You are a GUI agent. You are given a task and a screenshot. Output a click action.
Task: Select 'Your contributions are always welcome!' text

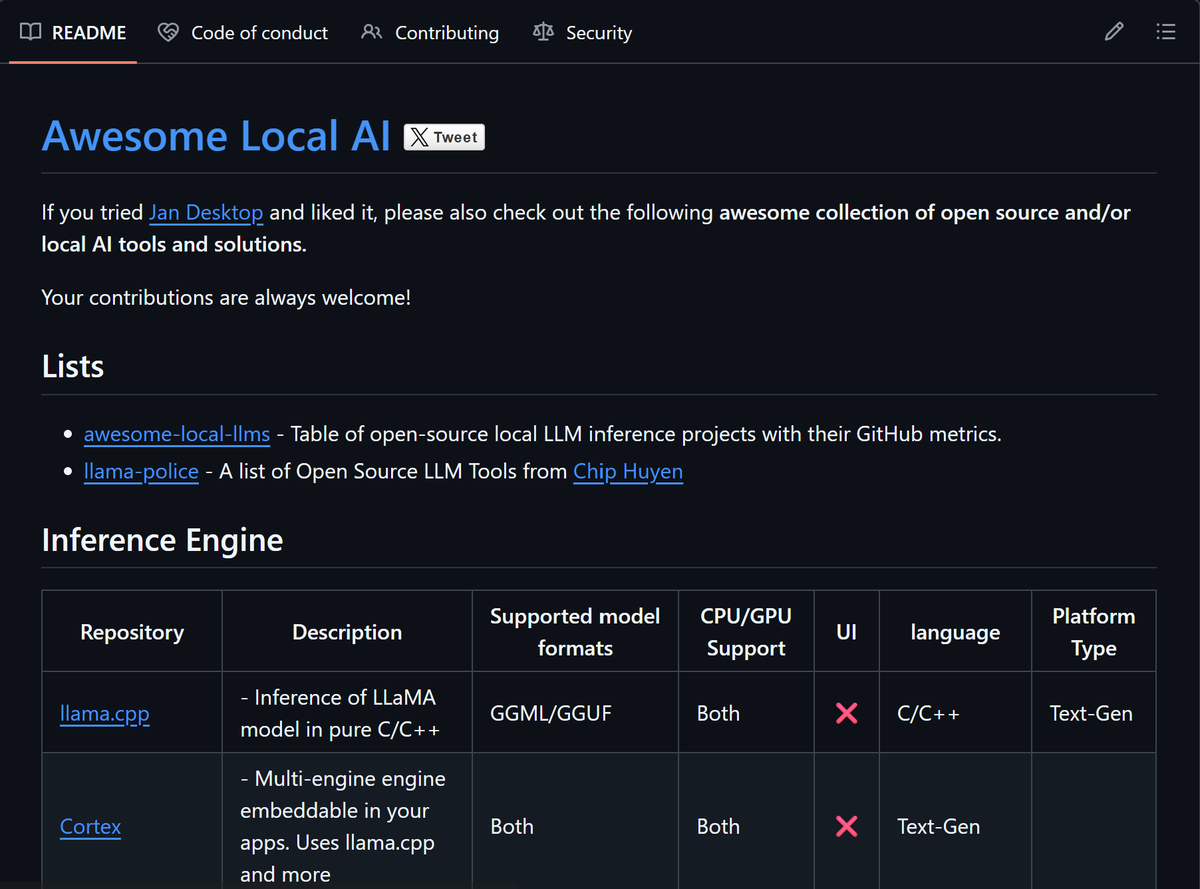coord(226,298)
